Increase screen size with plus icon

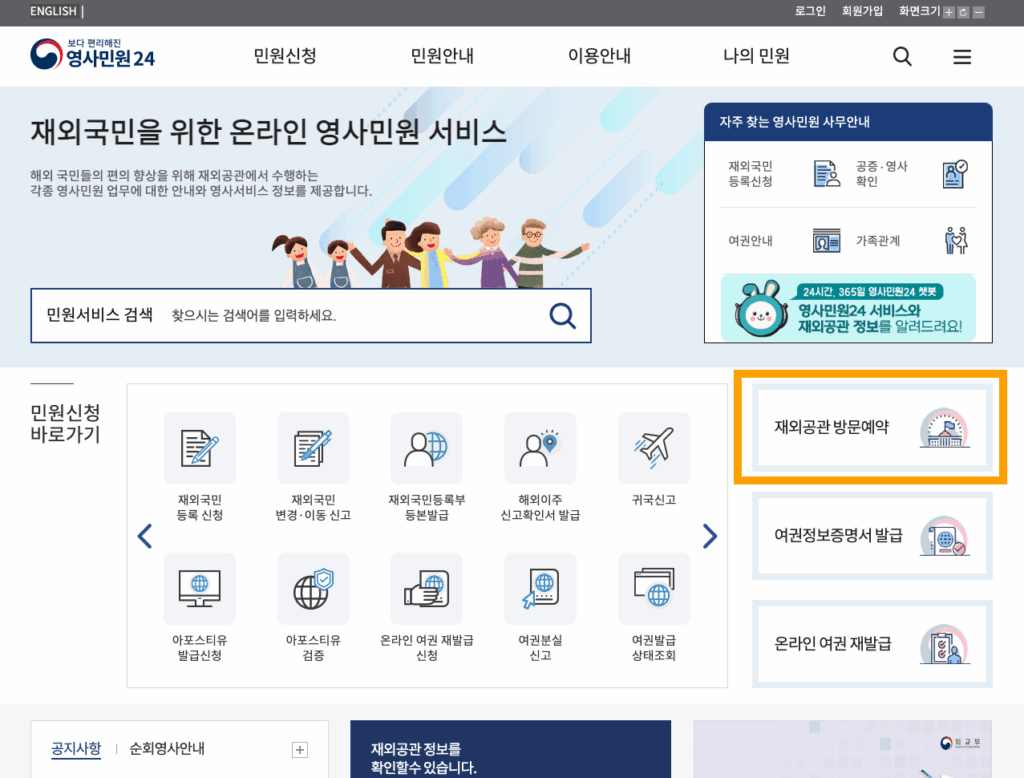point(948,12)
